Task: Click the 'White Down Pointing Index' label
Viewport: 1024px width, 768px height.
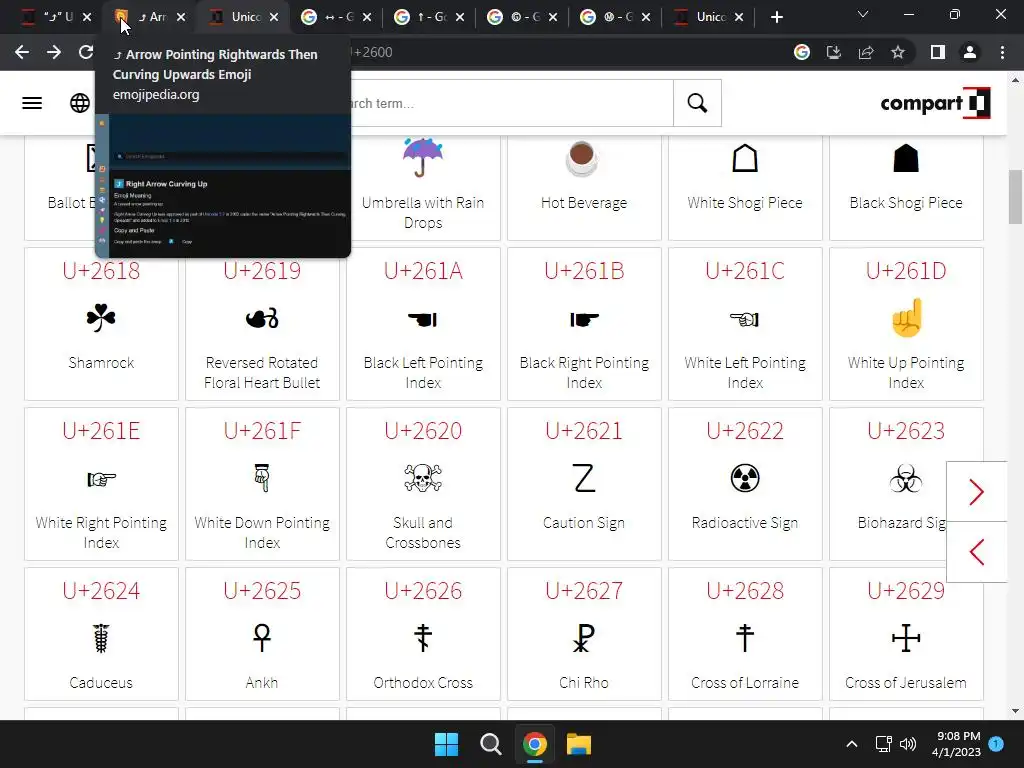Action: (x=262, y=532)
